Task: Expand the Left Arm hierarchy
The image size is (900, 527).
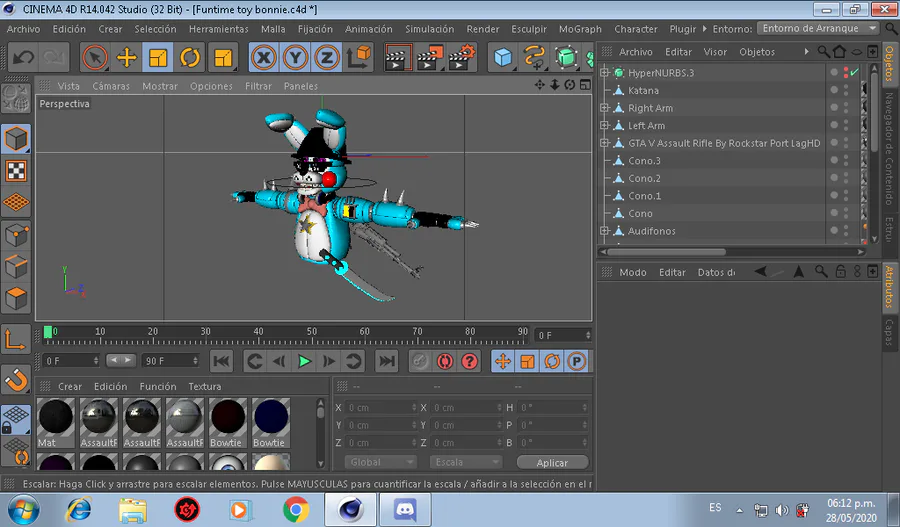Action: [x=604, y=125]
